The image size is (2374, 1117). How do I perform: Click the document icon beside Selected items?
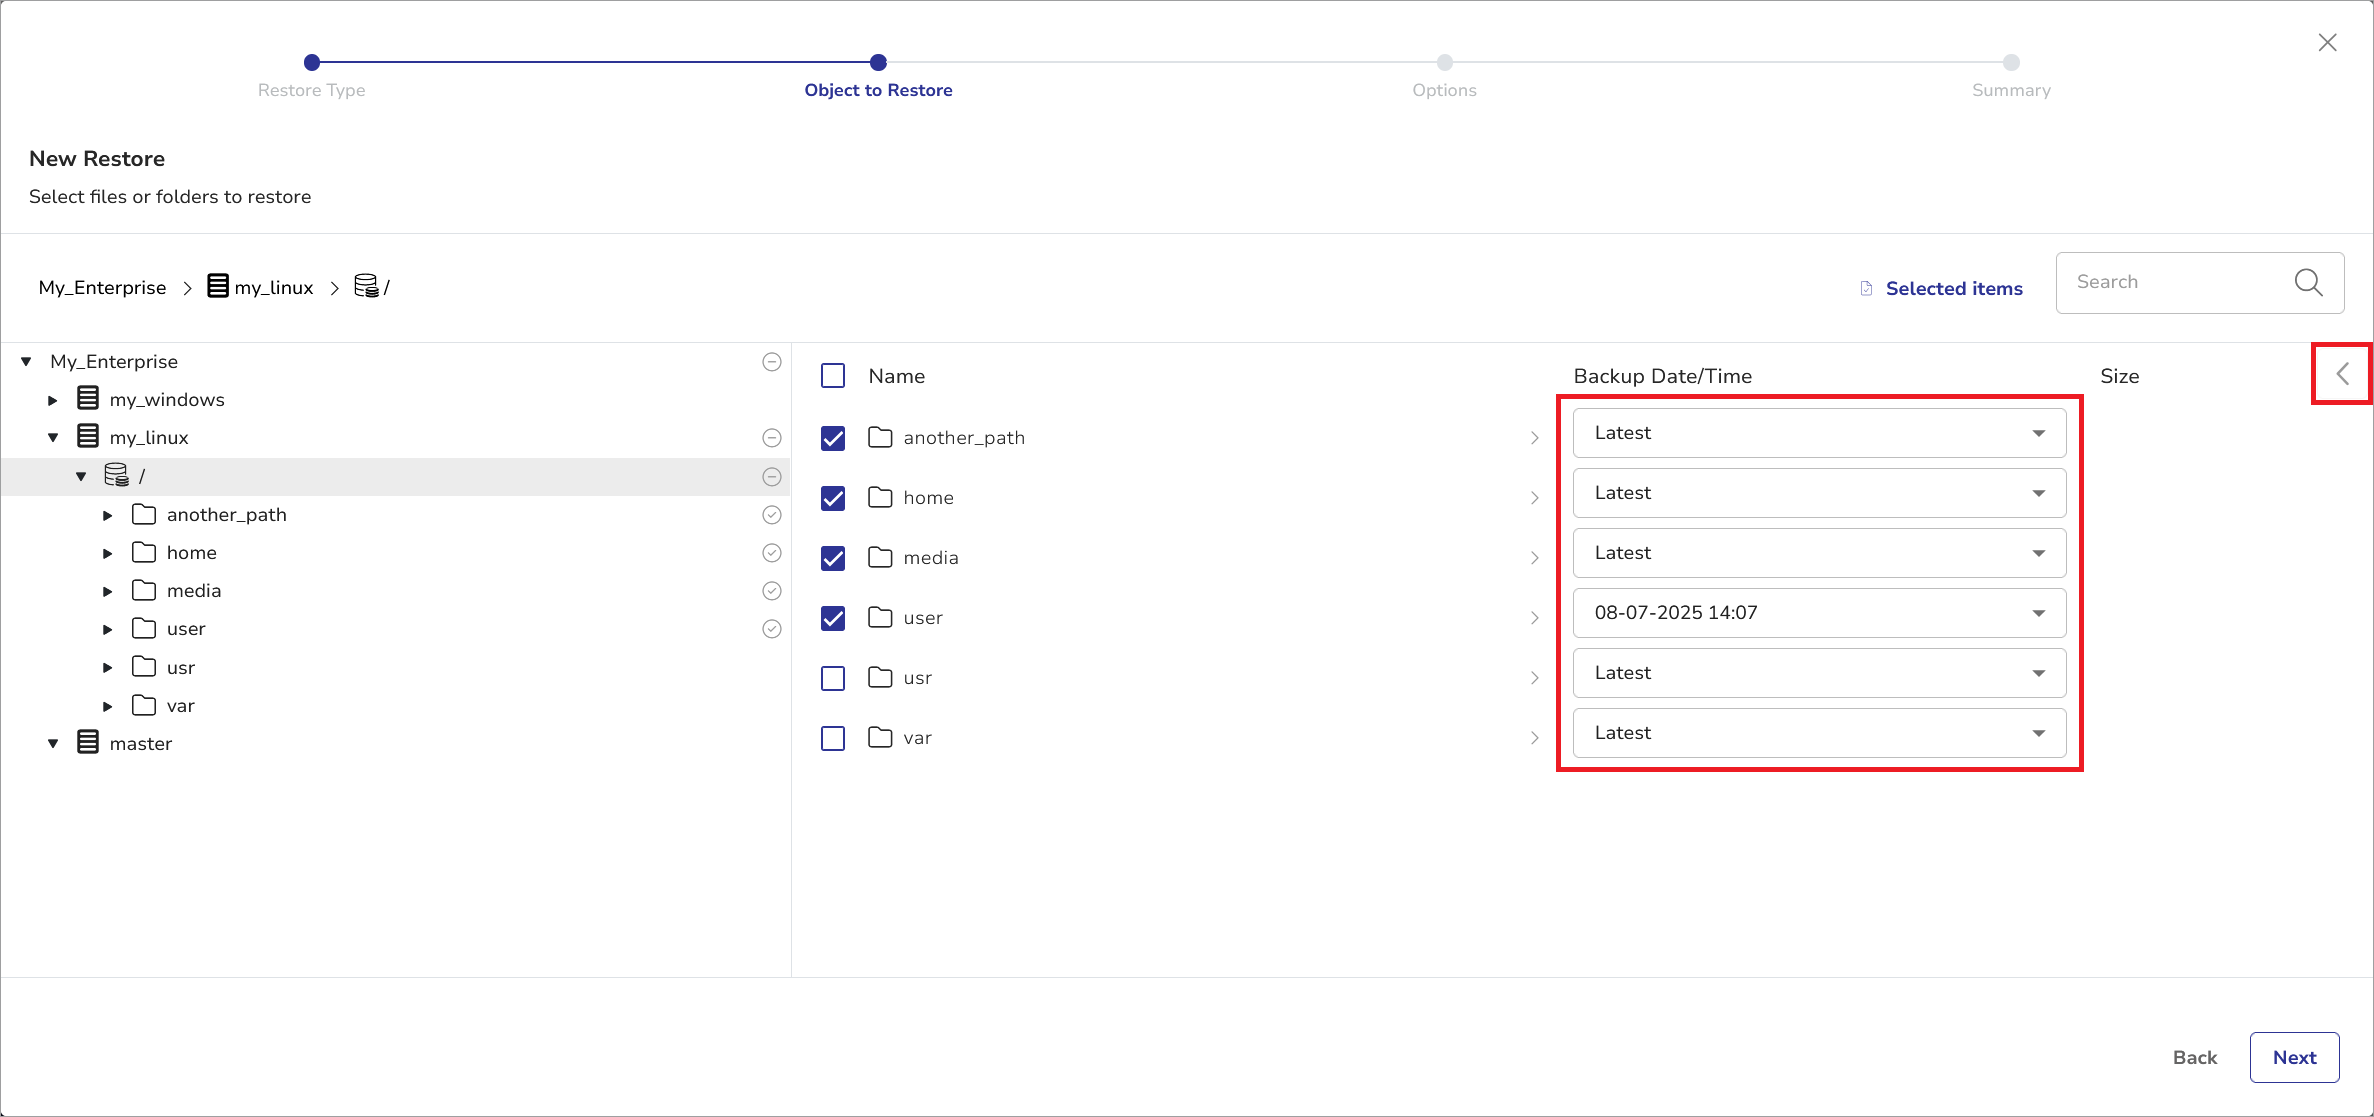[1866, 289]
